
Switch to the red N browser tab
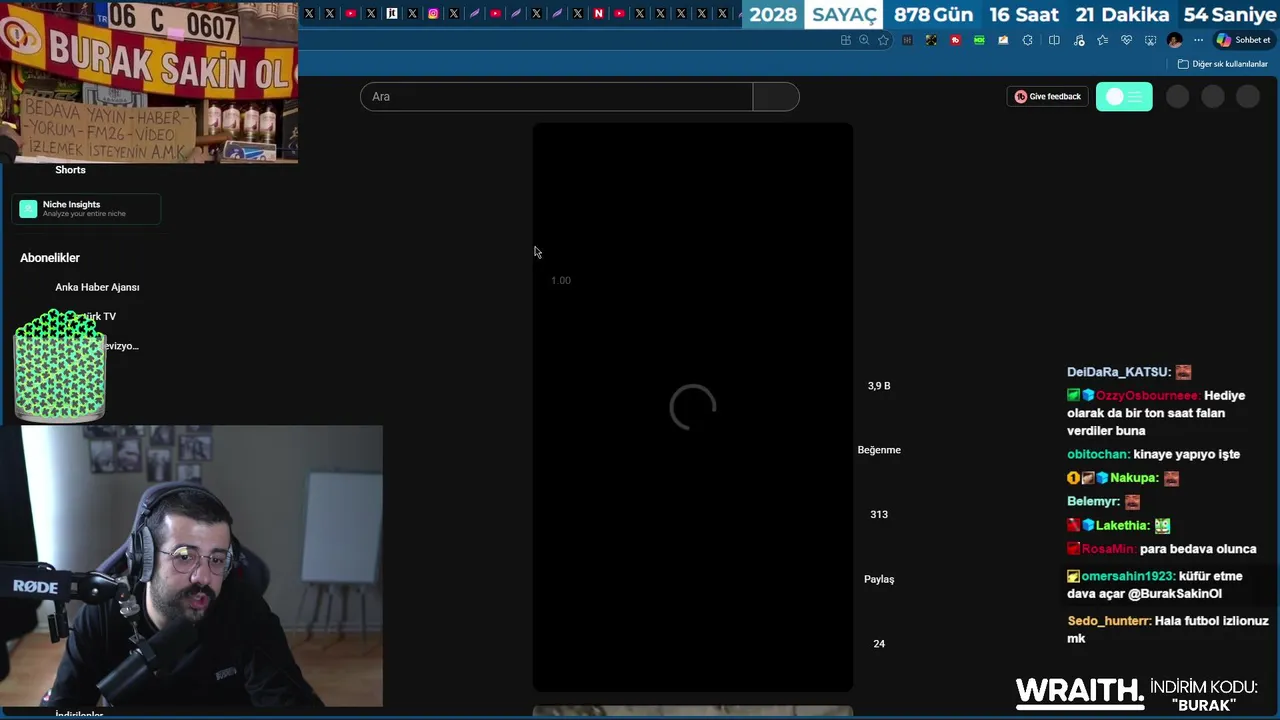coord(598,13)
